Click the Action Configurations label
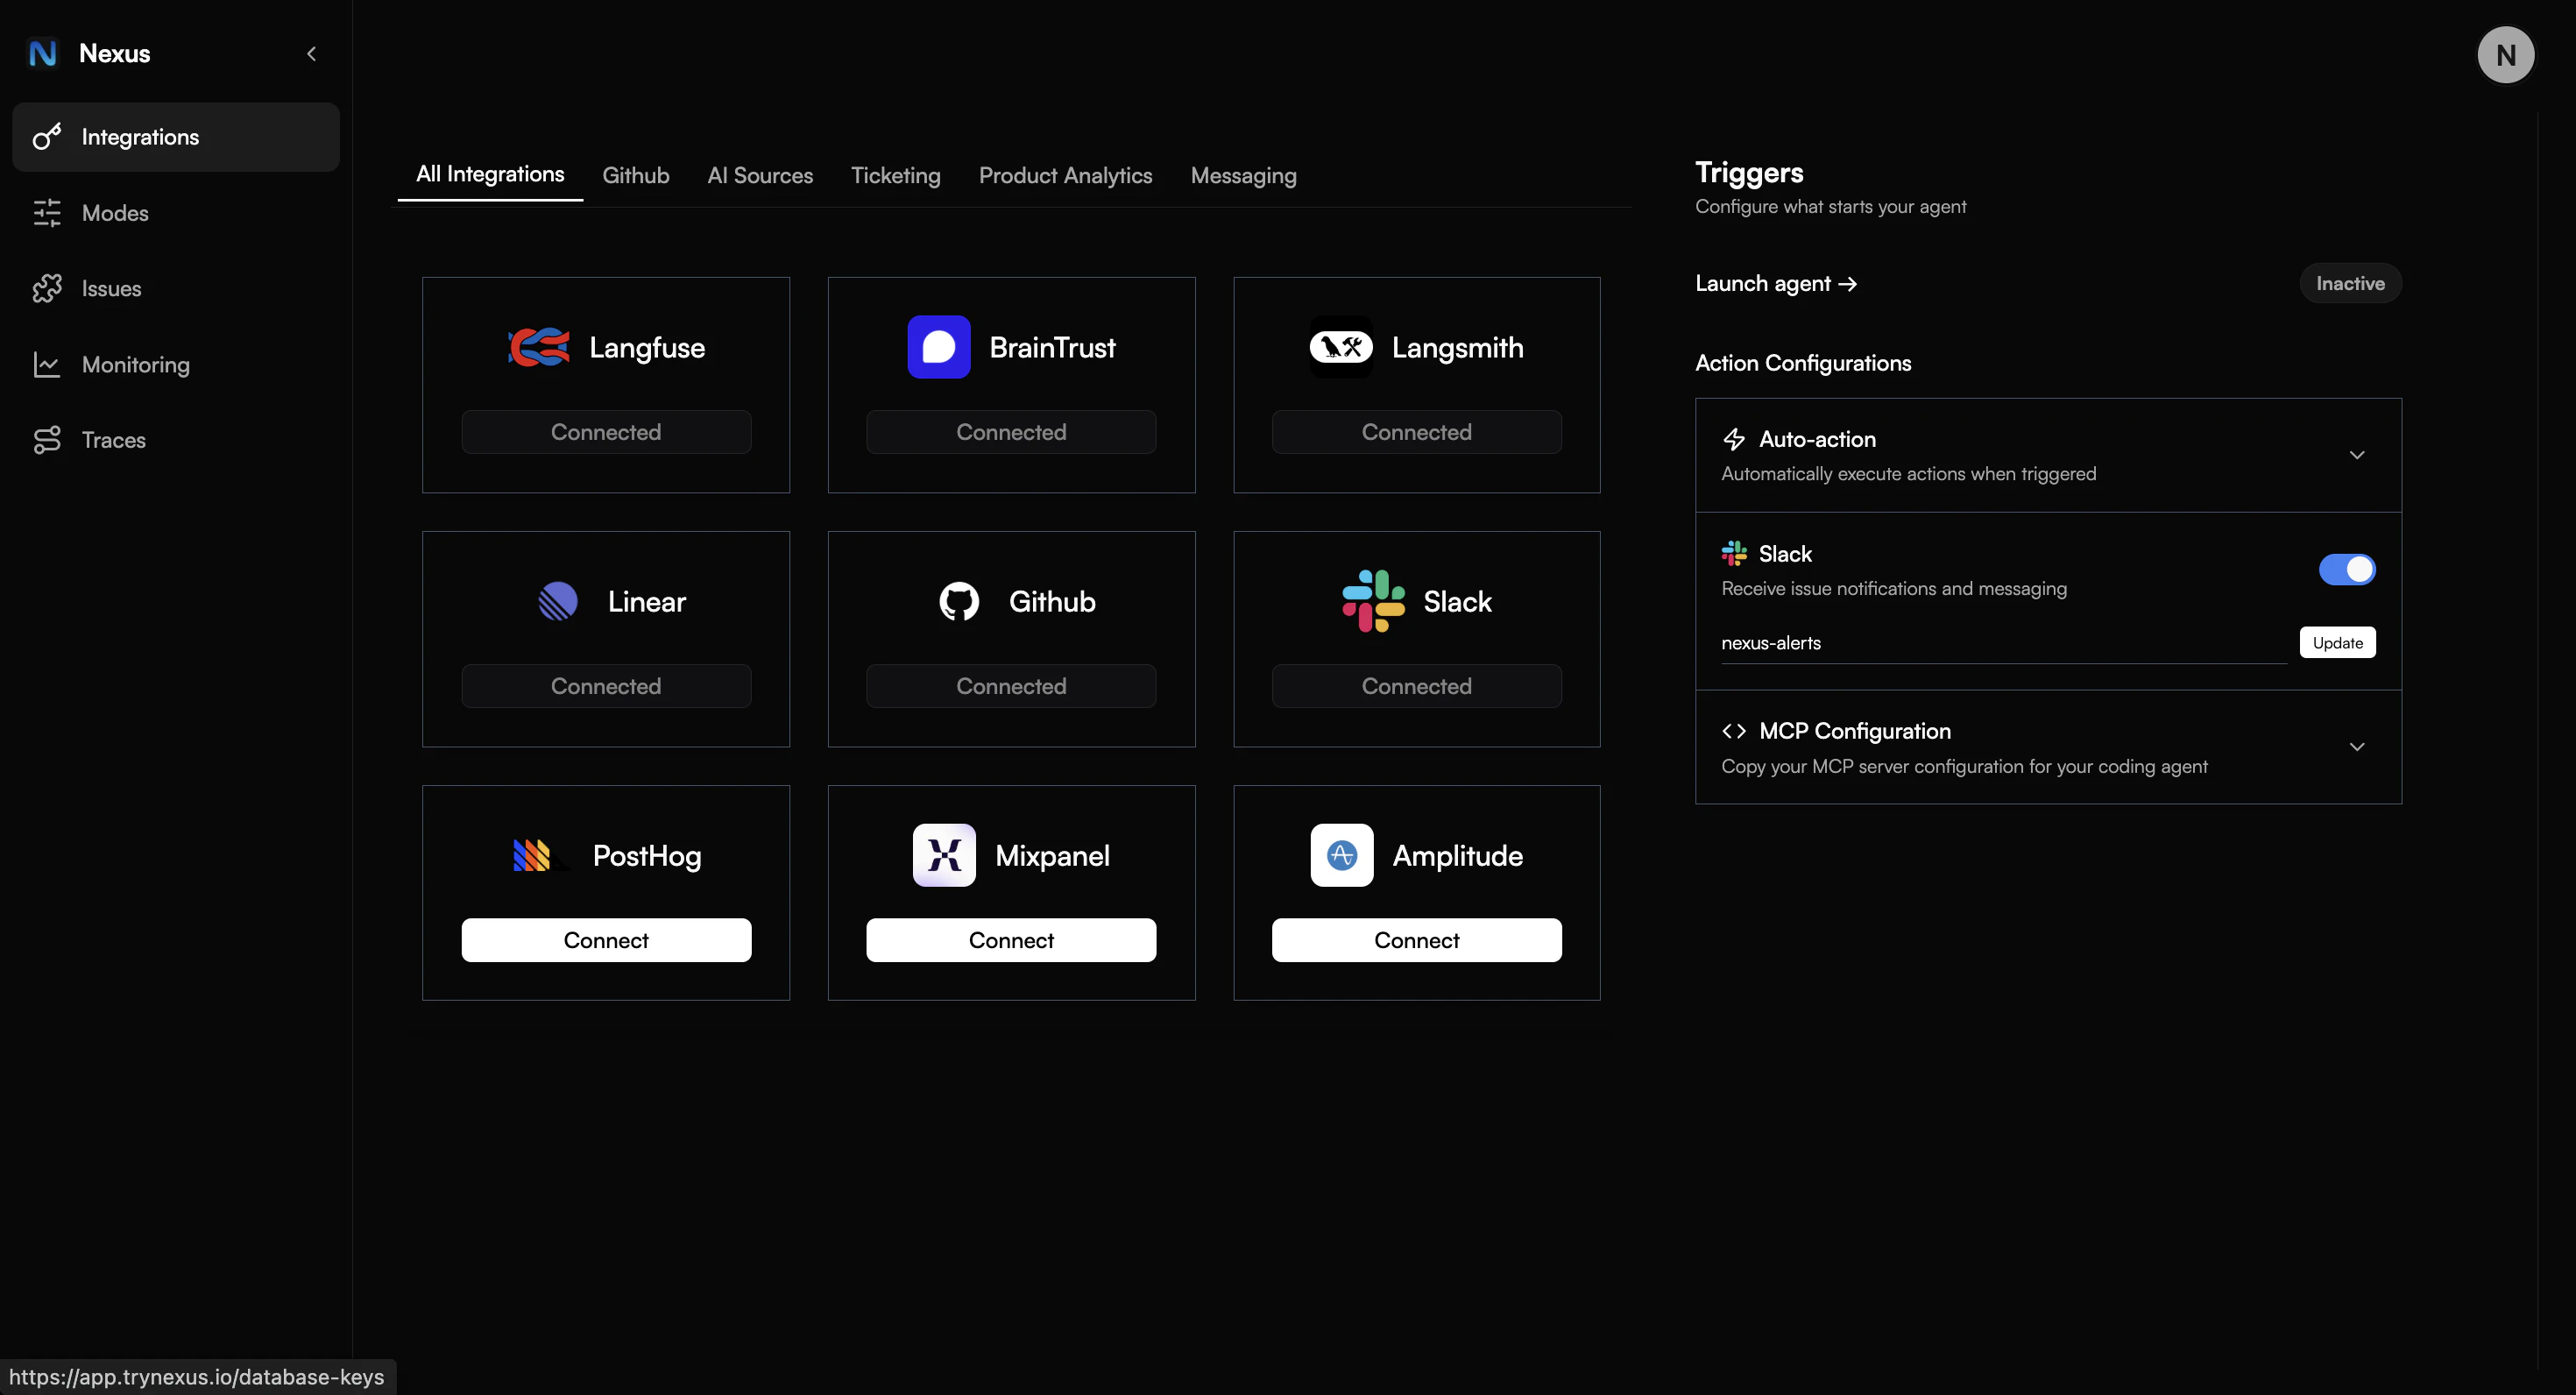The width and height of the screenshot is (2576, 1395). (x=1803, y=363)
